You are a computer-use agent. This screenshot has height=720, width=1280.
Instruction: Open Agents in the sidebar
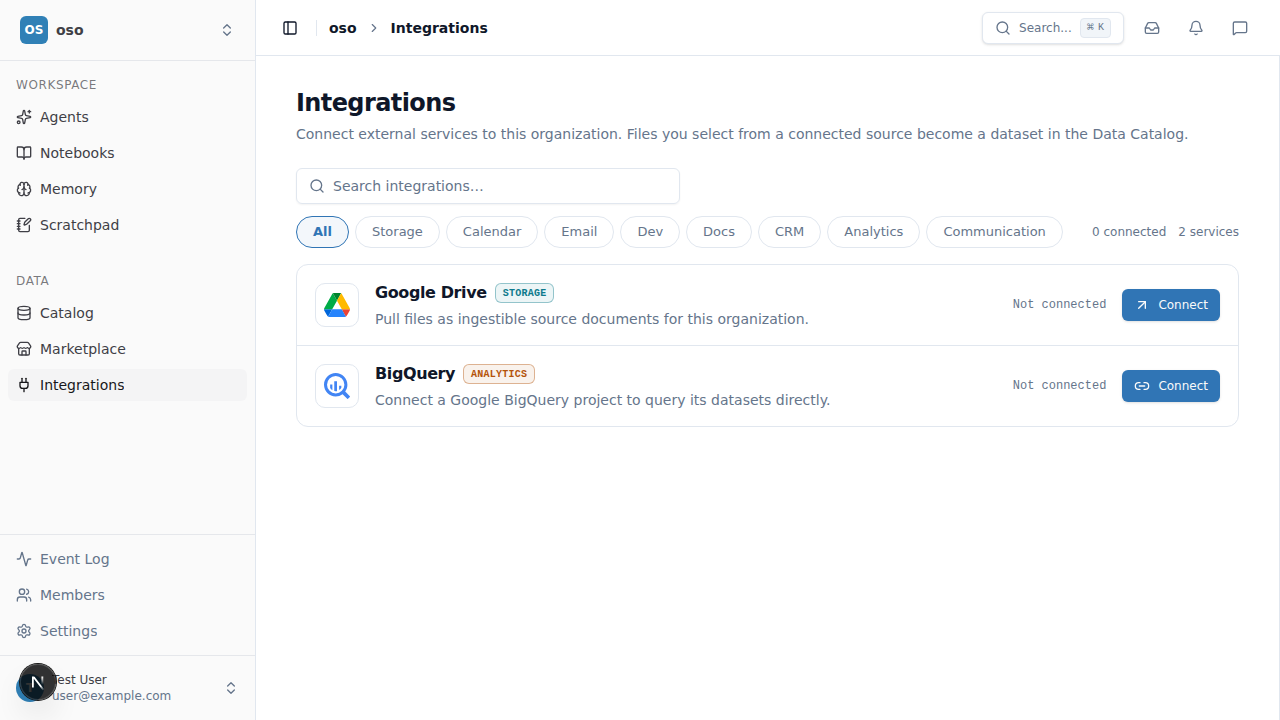(x=127, y=117)
